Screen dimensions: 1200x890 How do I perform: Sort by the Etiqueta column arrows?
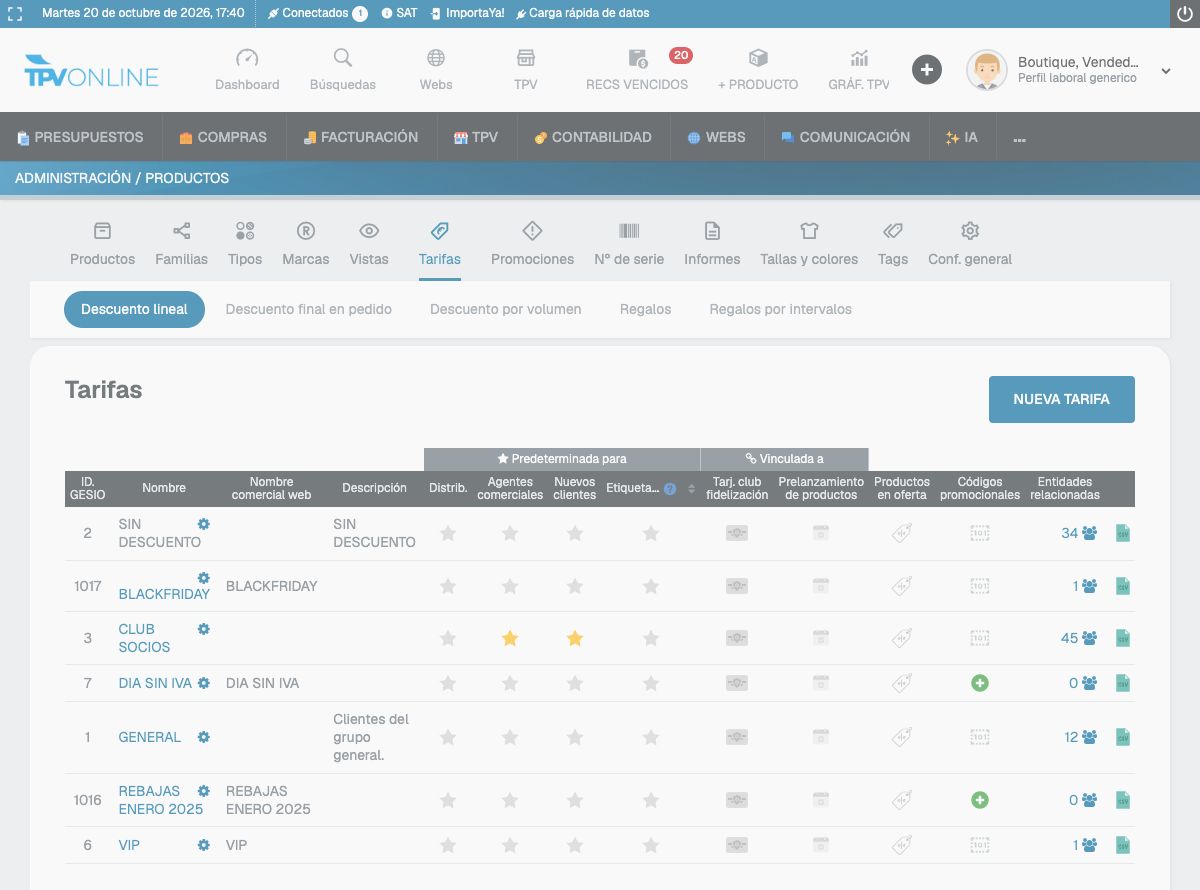tap(691, 489)
